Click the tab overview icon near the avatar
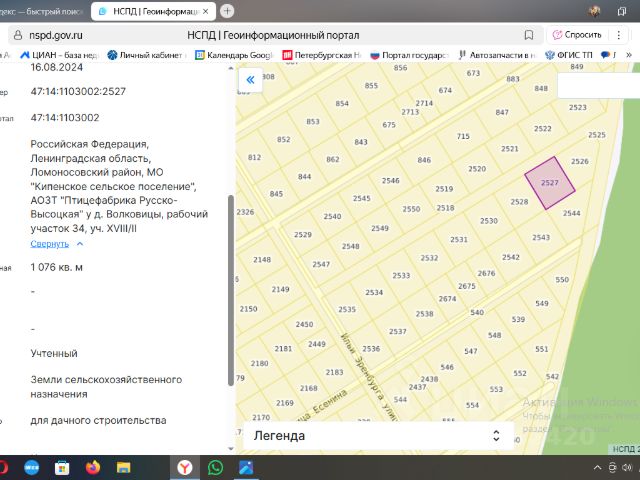This screenshot has width=640, height=480. pyautogui.click(x=622, y=11)
